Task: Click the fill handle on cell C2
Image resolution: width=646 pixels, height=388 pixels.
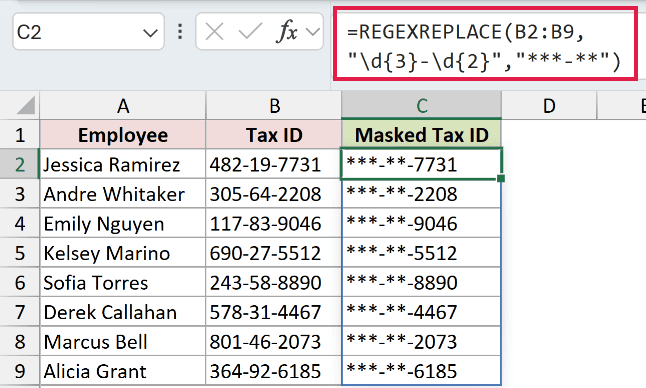Action: [501, 178]
